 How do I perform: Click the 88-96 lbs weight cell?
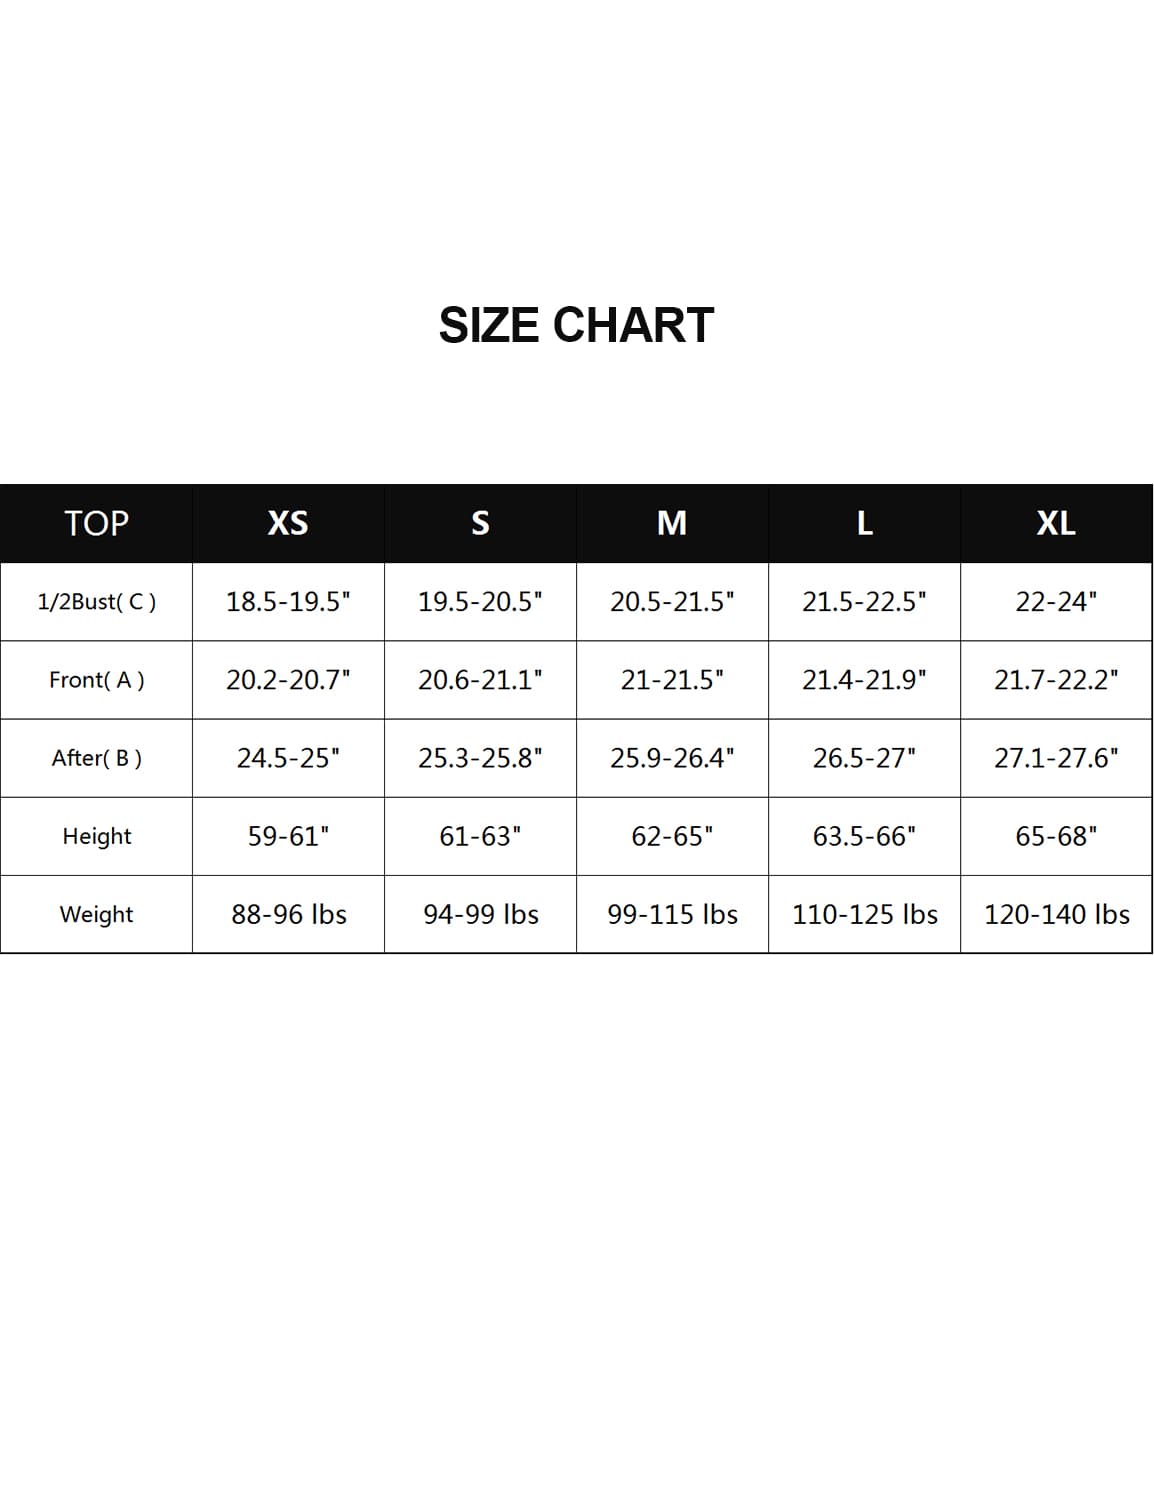(288, 914)
